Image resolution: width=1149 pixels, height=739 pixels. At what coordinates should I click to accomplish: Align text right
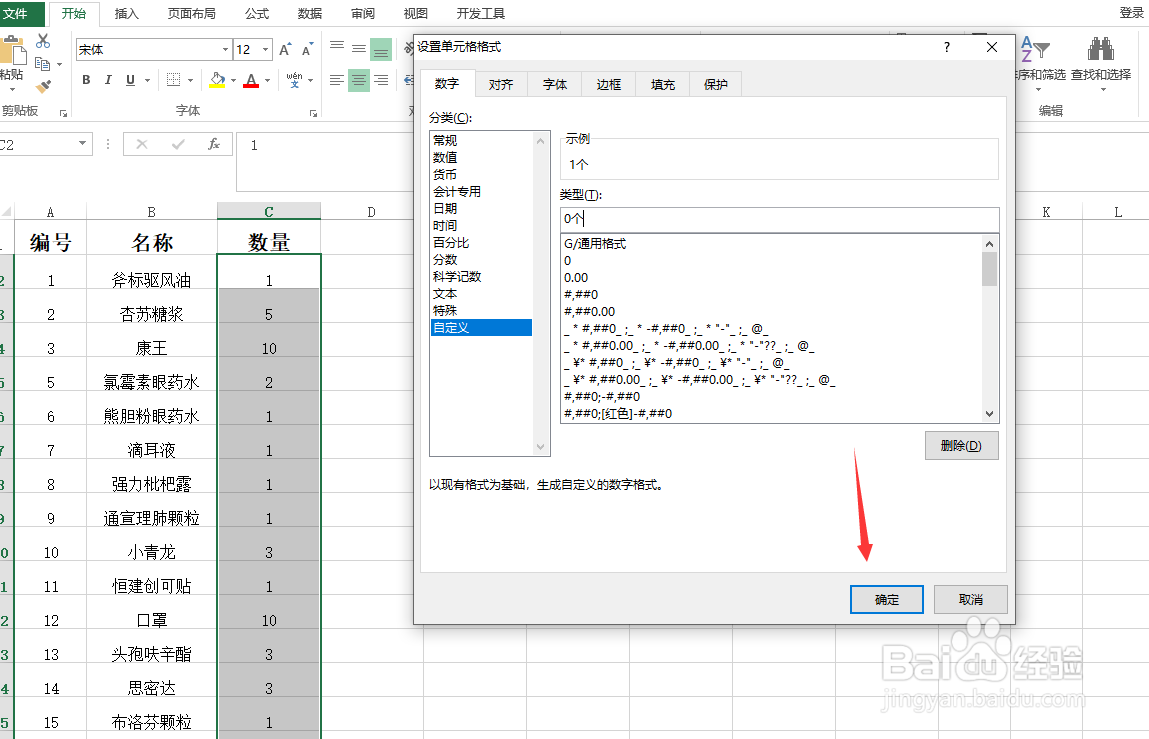click(381, 80)
